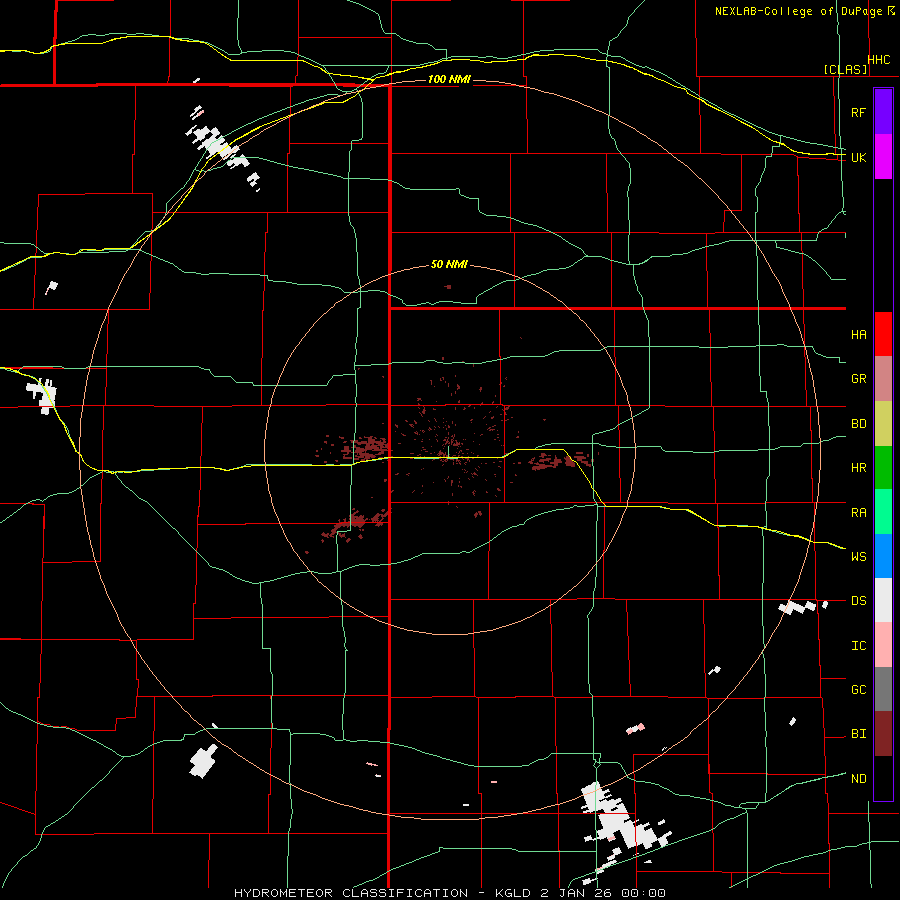Click the [CLAS] units label
Screen dimensions: 900x900
point(845,69)
